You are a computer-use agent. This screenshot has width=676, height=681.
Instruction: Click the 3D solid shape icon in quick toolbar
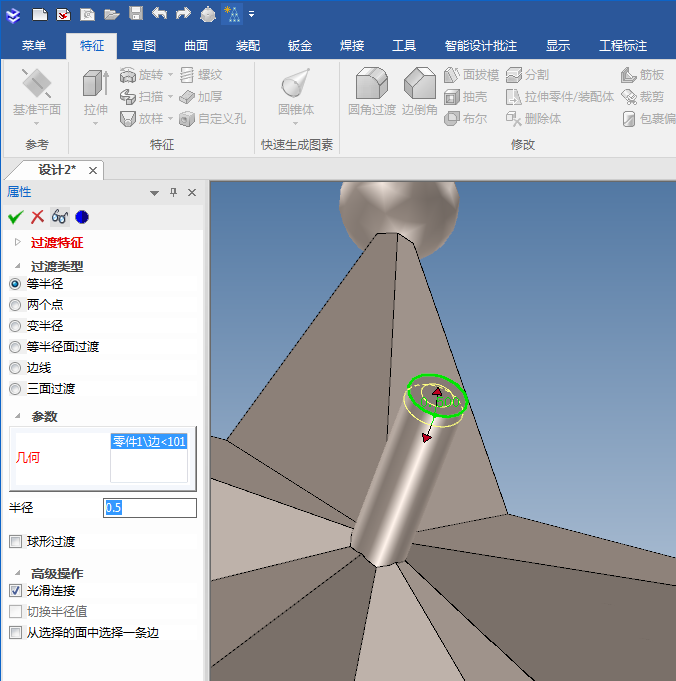click(x=208, y=14)
